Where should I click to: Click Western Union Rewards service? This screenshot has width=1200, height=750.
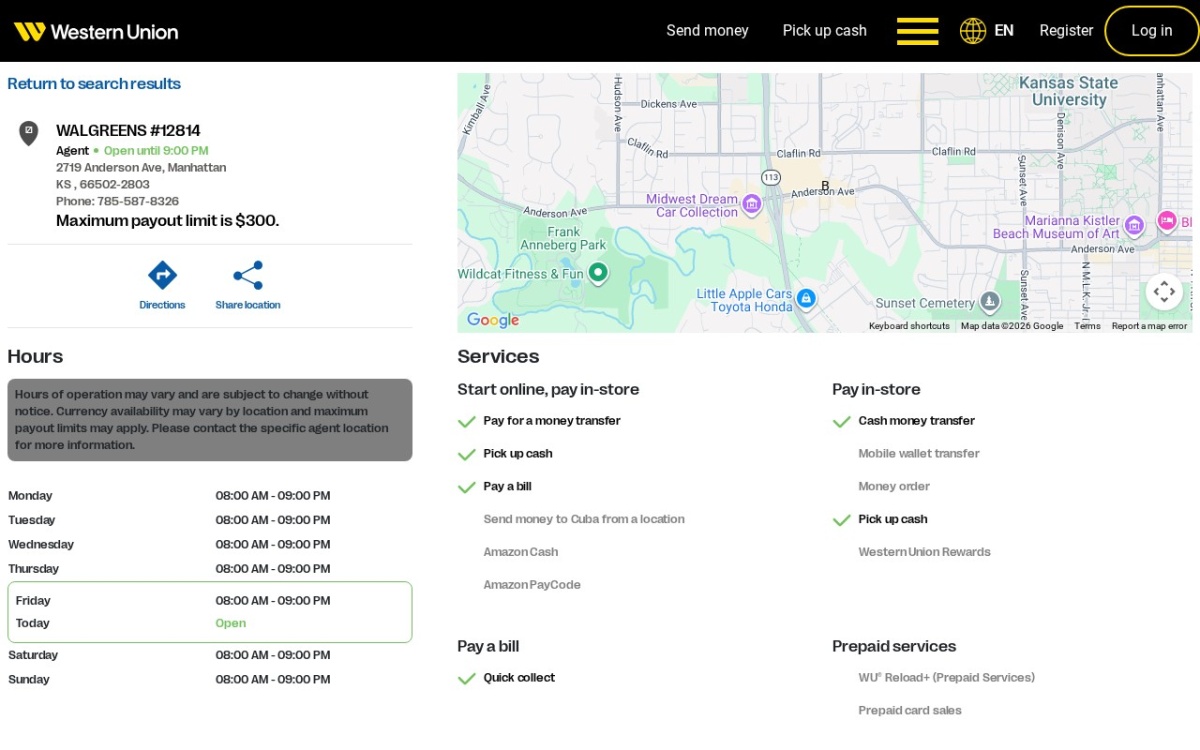(924, 552)
